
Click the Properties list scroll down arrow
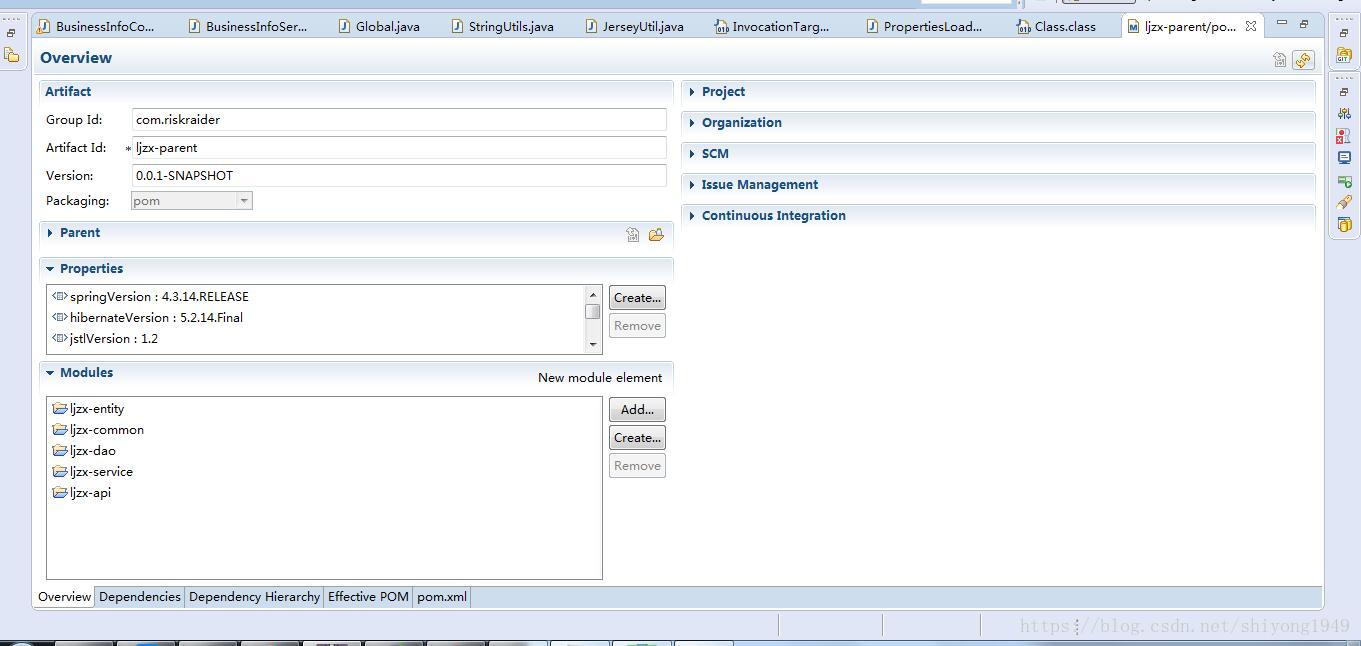pos(593,345)
